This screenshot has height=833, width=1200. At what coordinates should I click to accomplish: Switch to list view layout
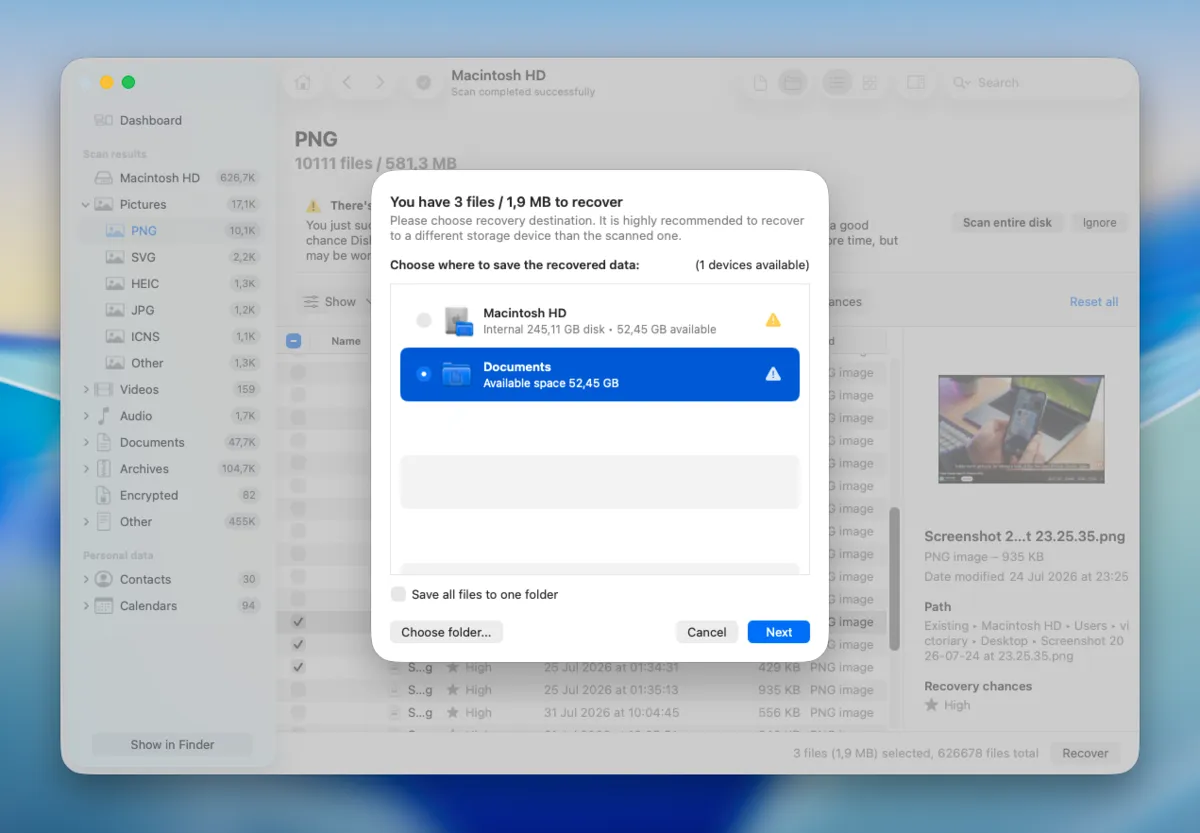click(x=836, y=83)
